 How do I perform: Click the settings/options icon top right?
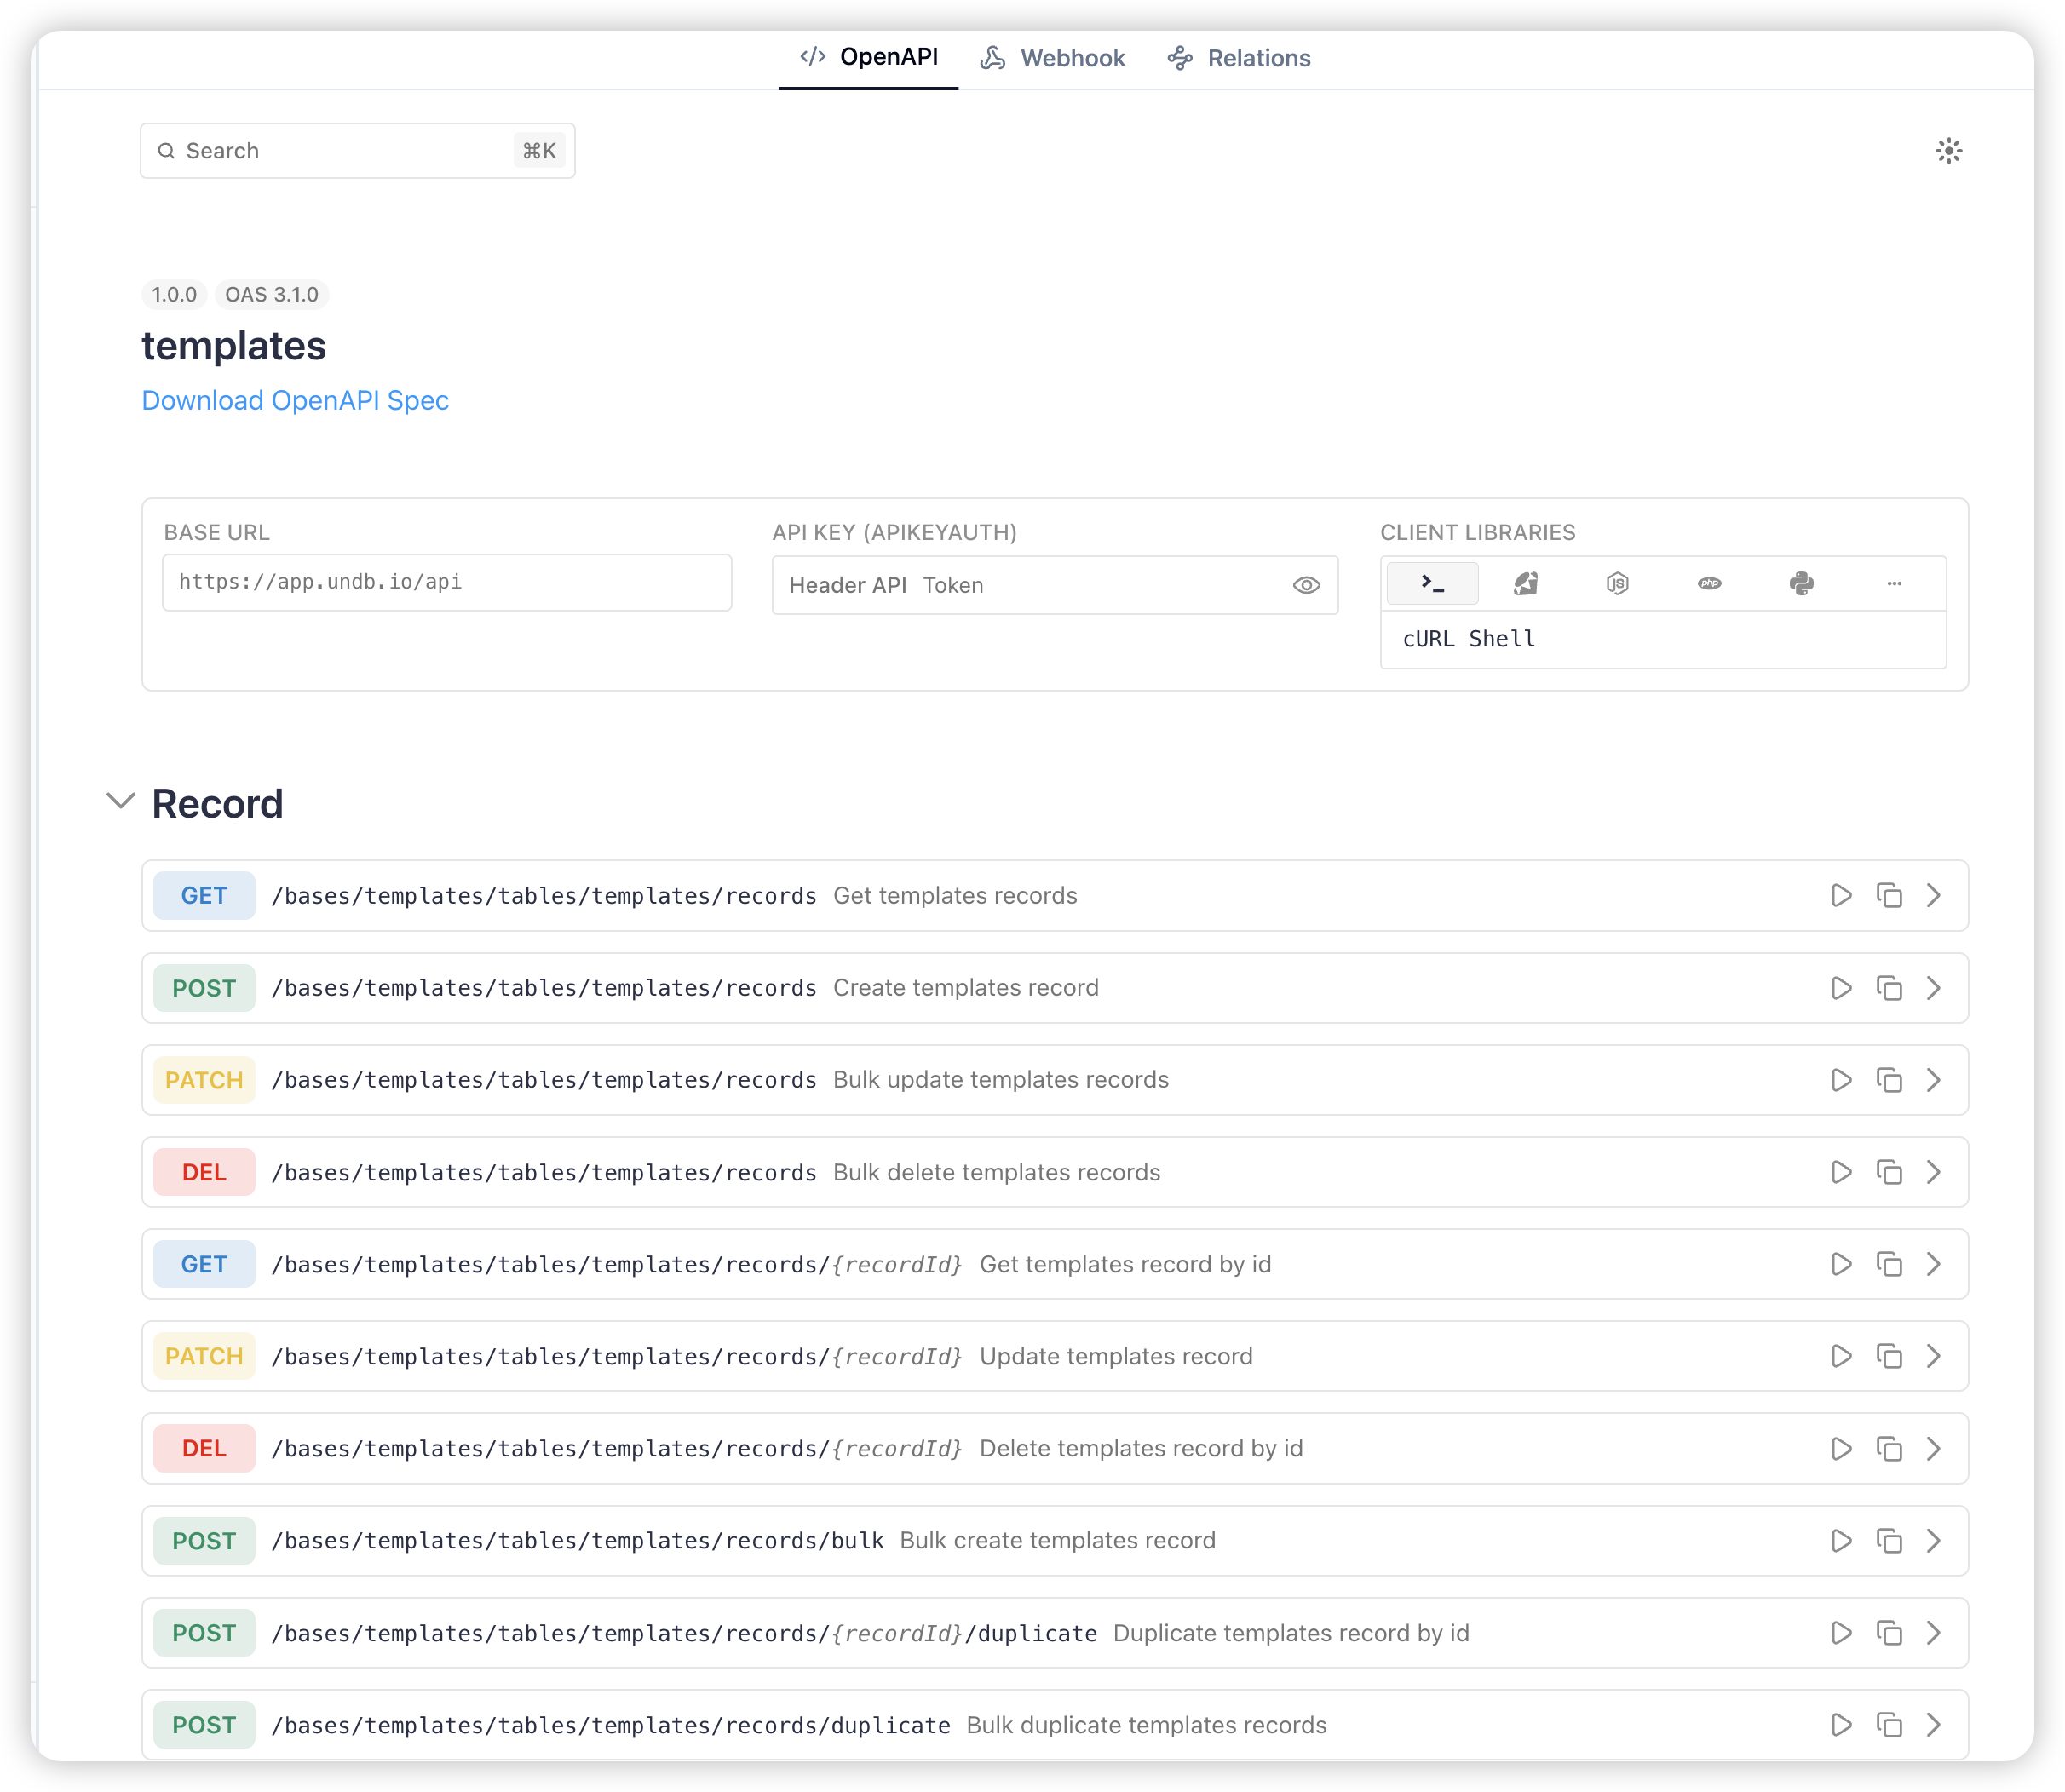click(x=1947, y=151)
